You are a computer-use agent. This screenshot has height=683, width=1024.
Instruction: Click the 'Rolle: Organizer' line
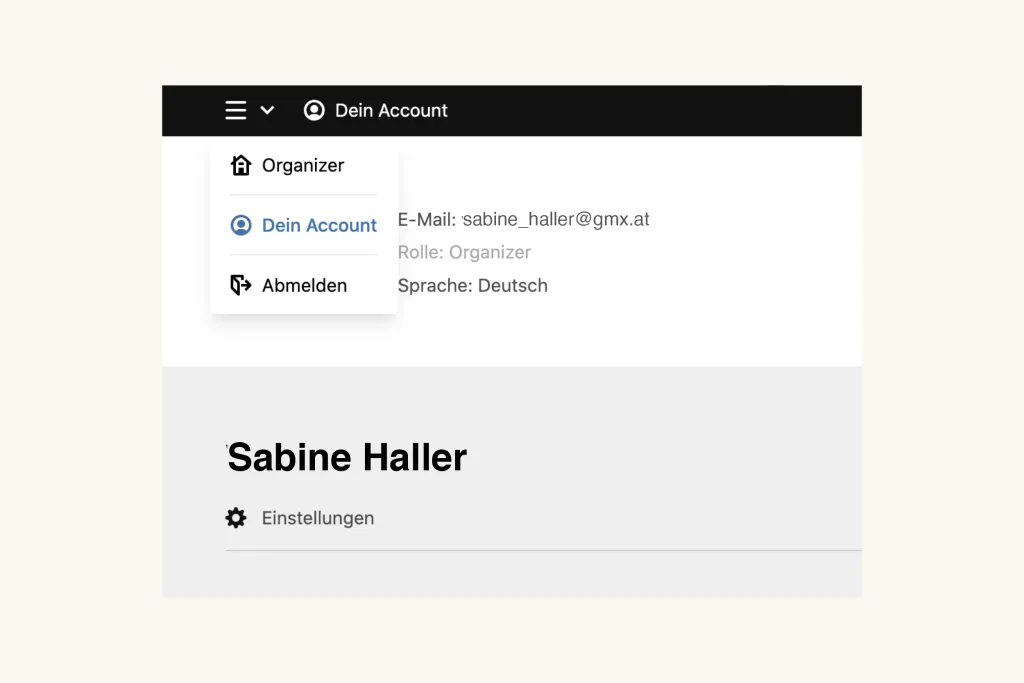point(464,252)
